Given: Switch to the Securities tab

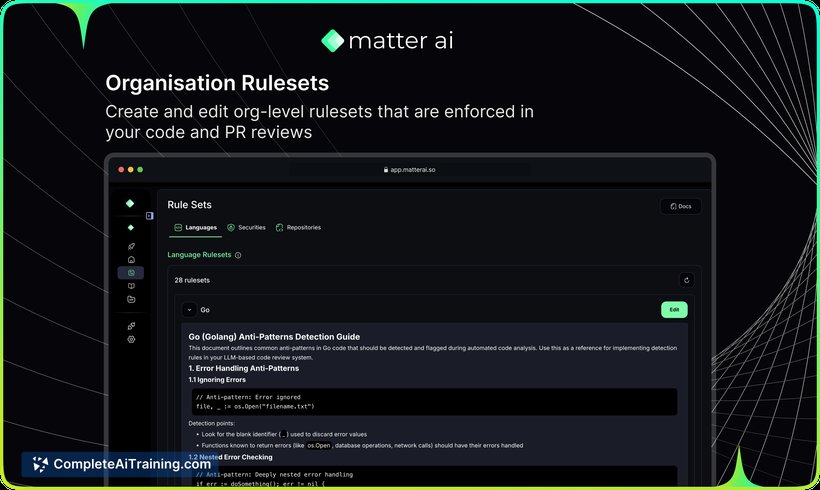Looking at the screenshot, I should click(x=246, y=227).
